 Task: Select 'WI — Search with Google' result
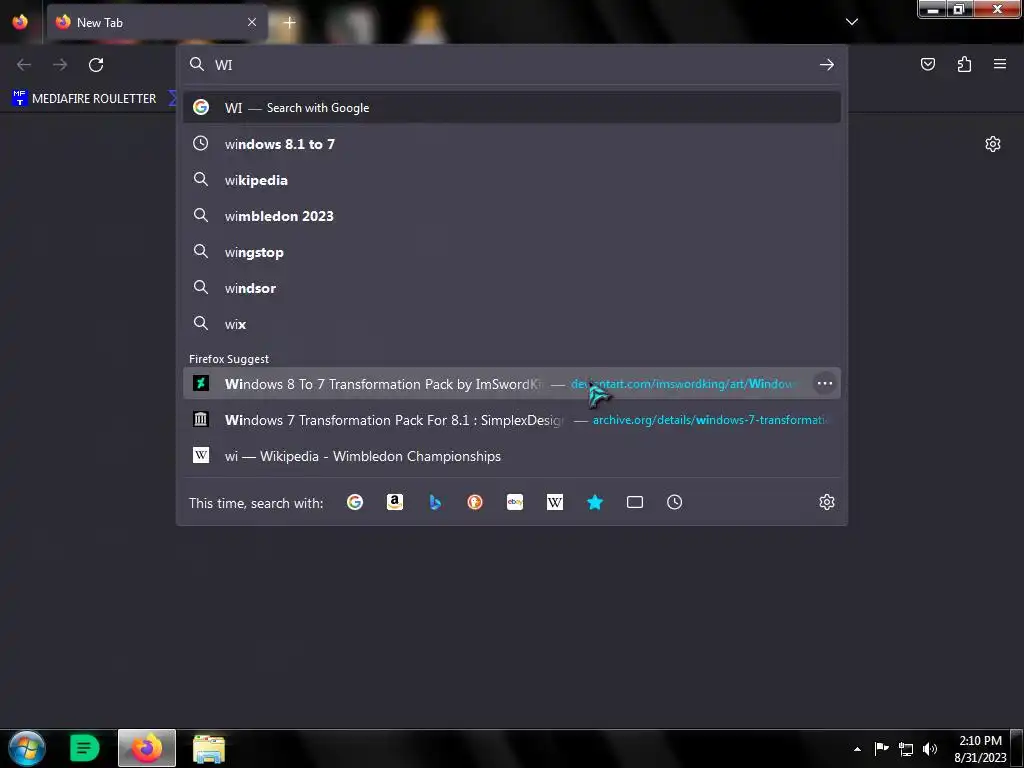point(512,108)
